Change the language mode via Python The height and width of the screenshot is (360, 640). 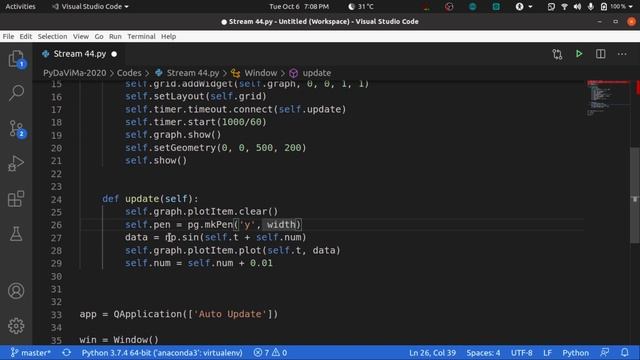point(576,353)
